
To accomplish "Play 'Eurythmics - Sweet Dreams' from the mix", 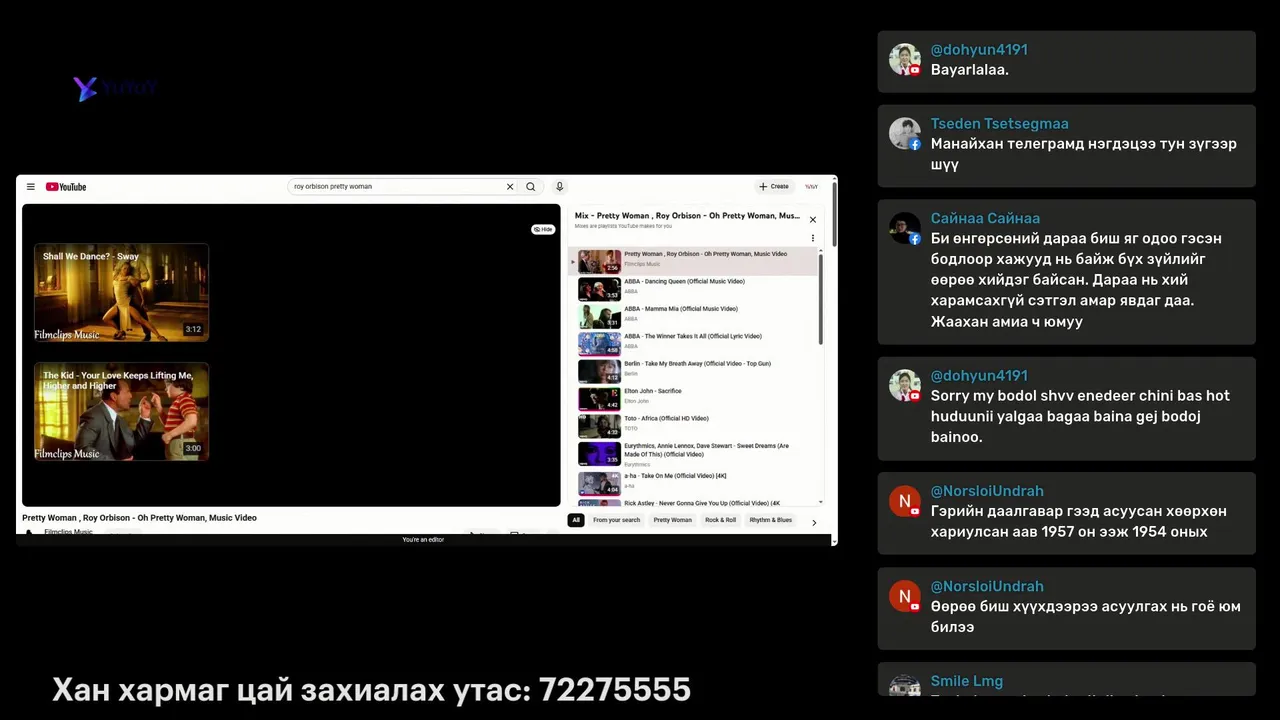I will click(x=694, y=453).
